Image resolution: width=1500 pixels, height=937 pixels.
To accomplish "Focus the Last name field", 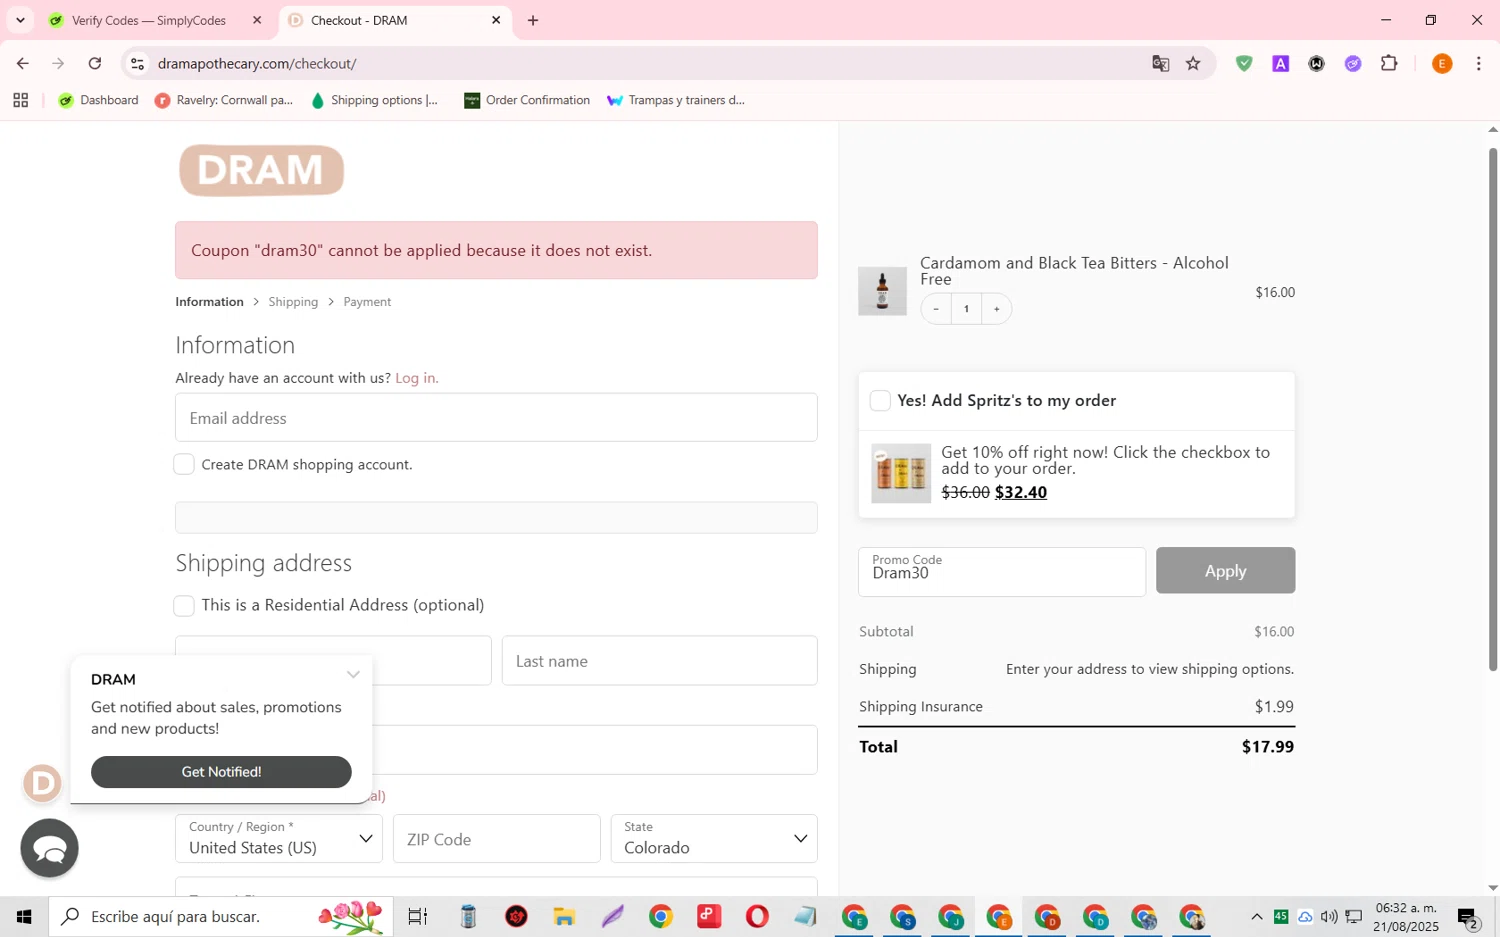I will (659, 660).
